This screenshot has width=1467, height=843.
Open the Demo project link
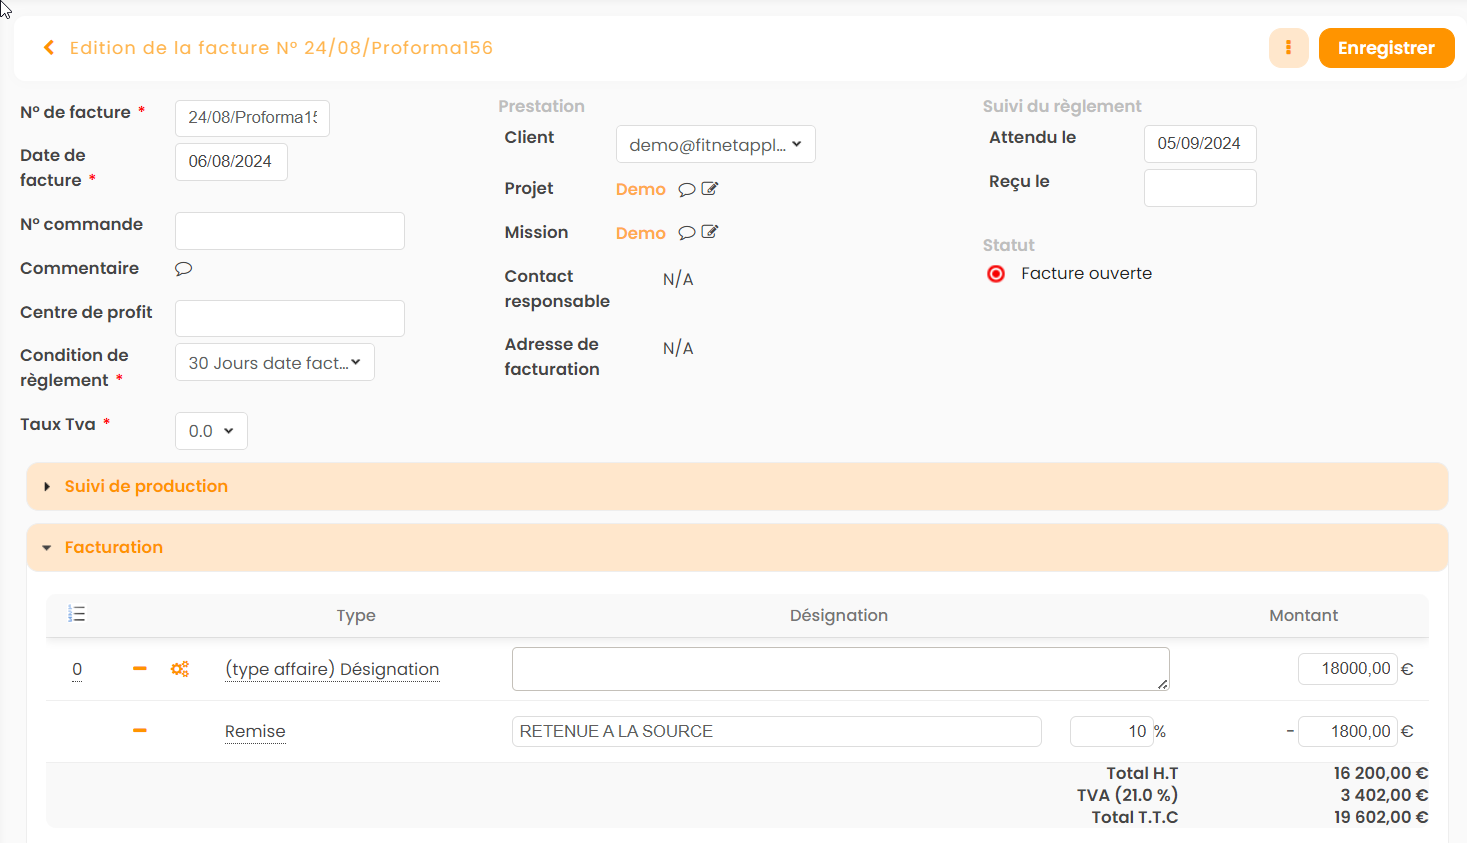(640, 189)
